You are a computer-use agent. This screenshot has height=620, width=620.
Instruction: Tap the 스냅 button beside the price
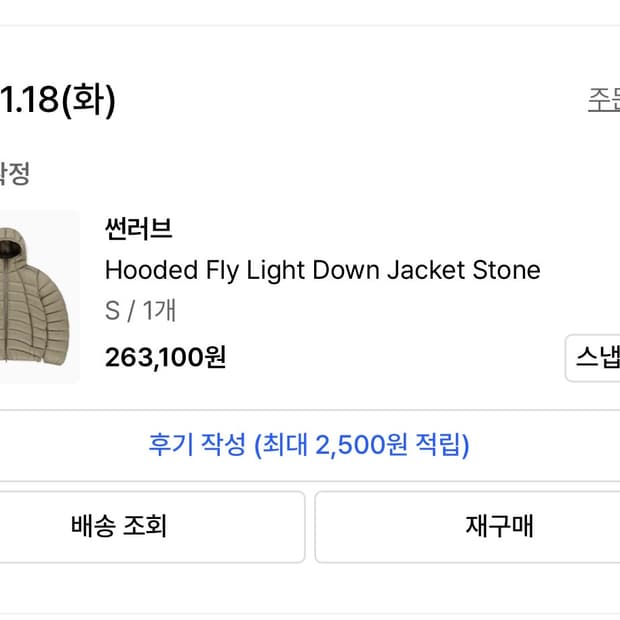[x=593, y=358]
